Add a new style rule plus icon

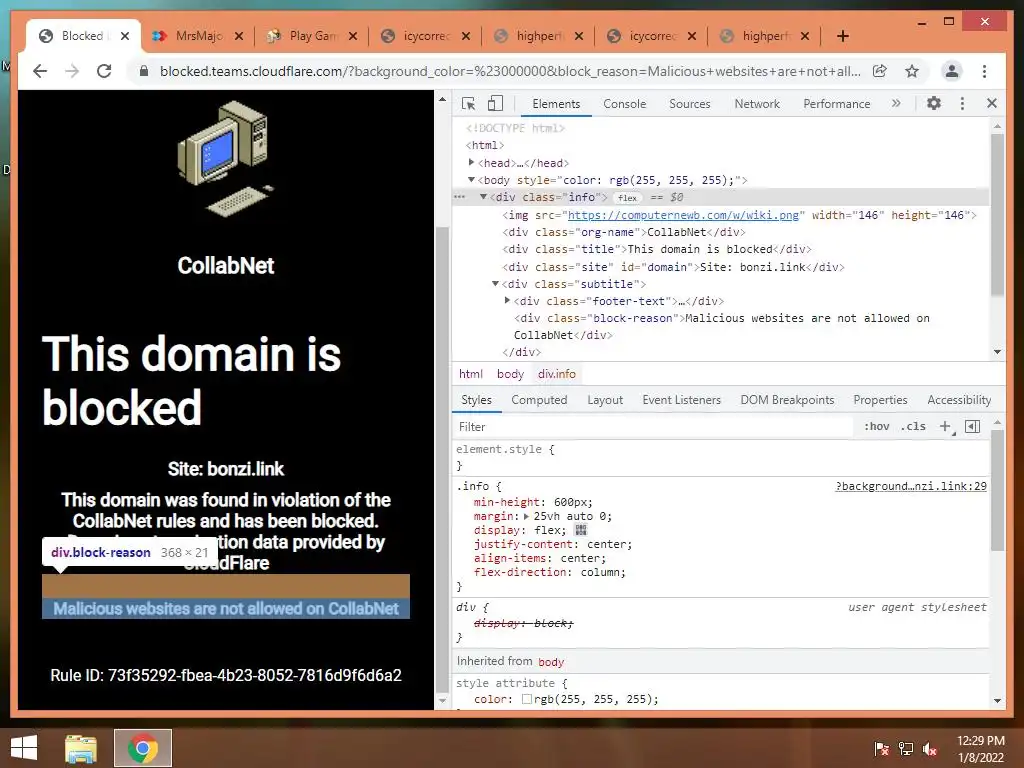pos(946,426)
